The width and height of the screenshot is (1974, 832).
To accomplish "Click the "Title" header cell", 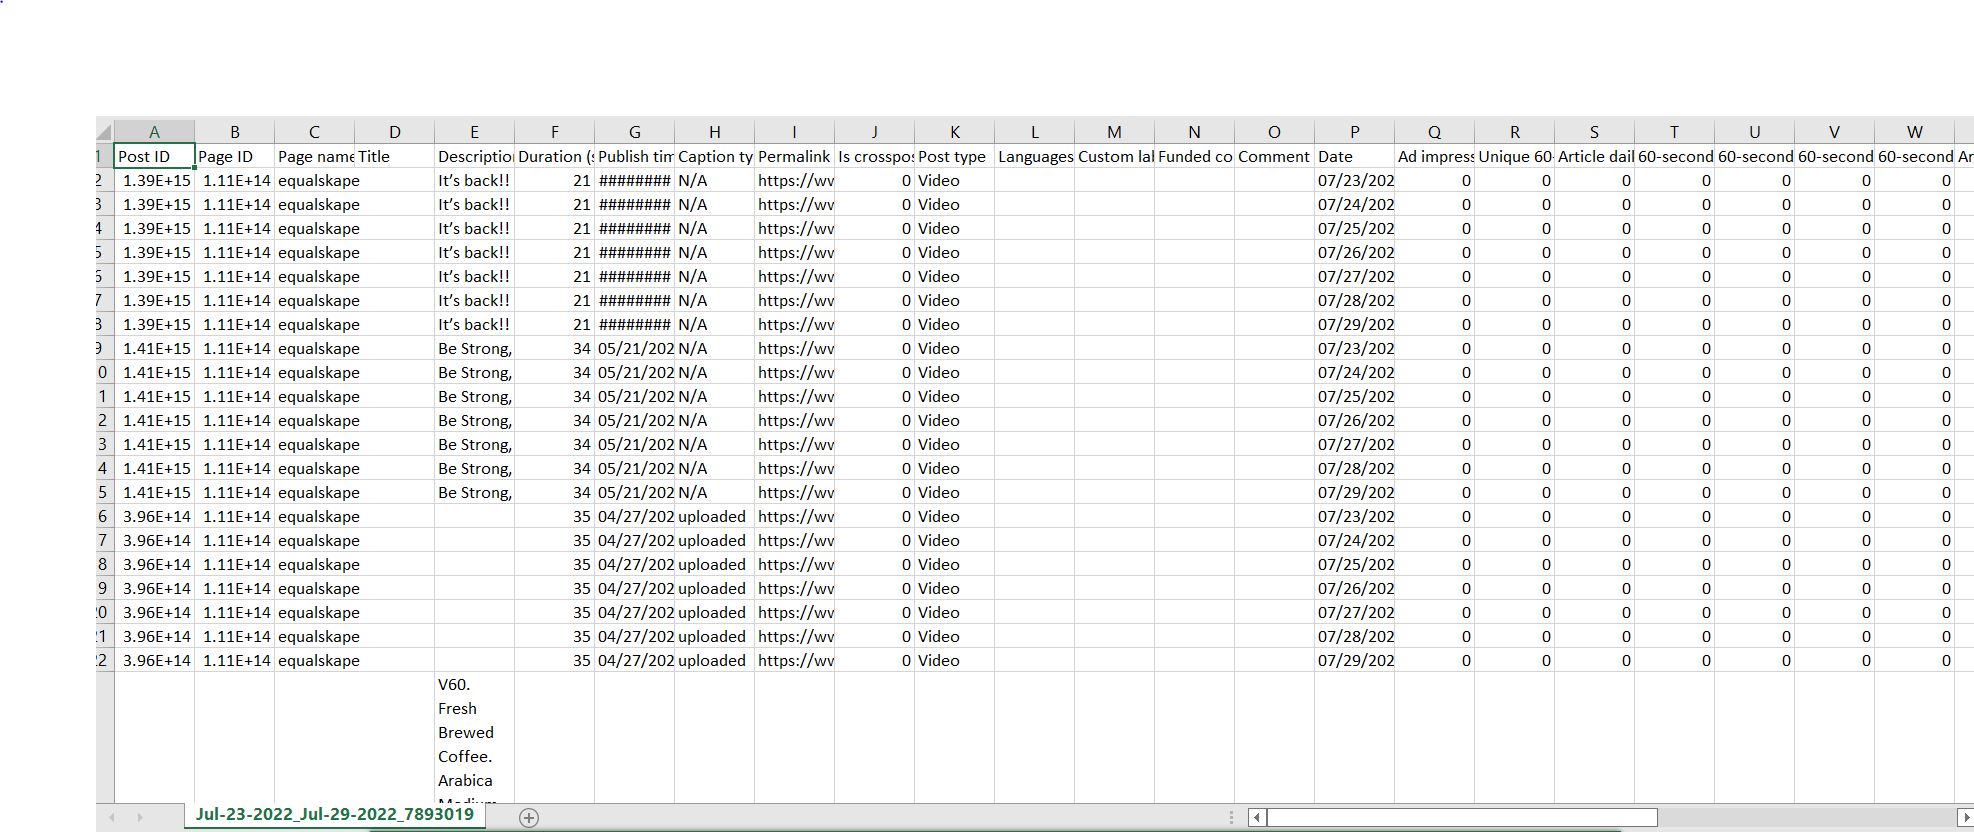I will (x=394, y=156).
